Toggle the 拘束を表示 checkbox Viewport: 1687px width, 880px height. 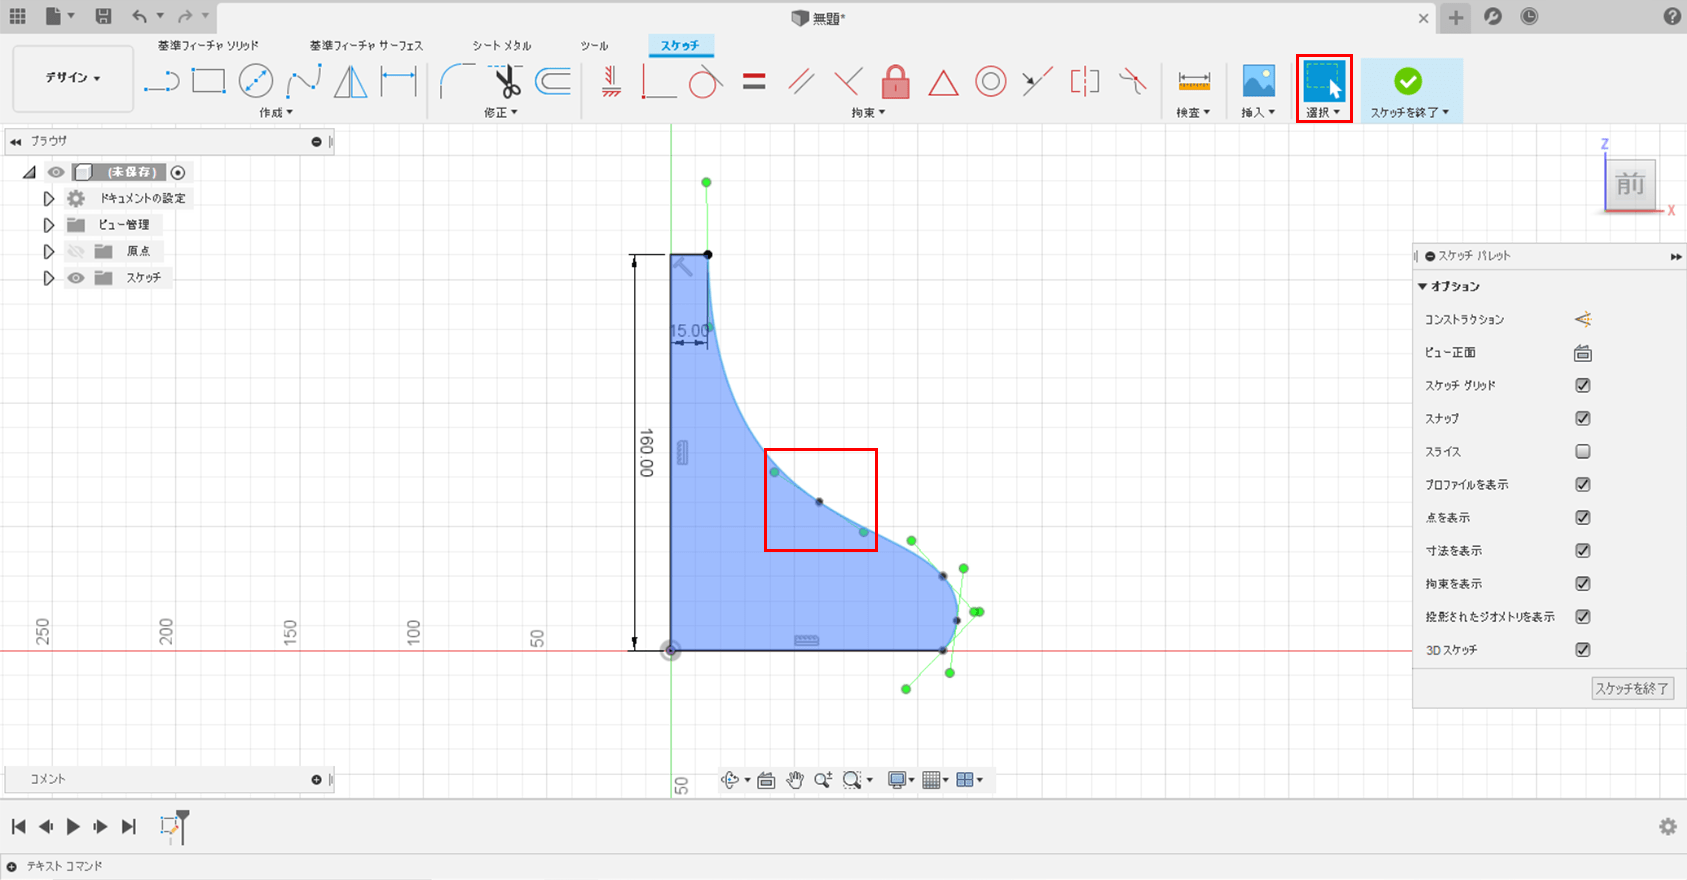click(1583, 583)
